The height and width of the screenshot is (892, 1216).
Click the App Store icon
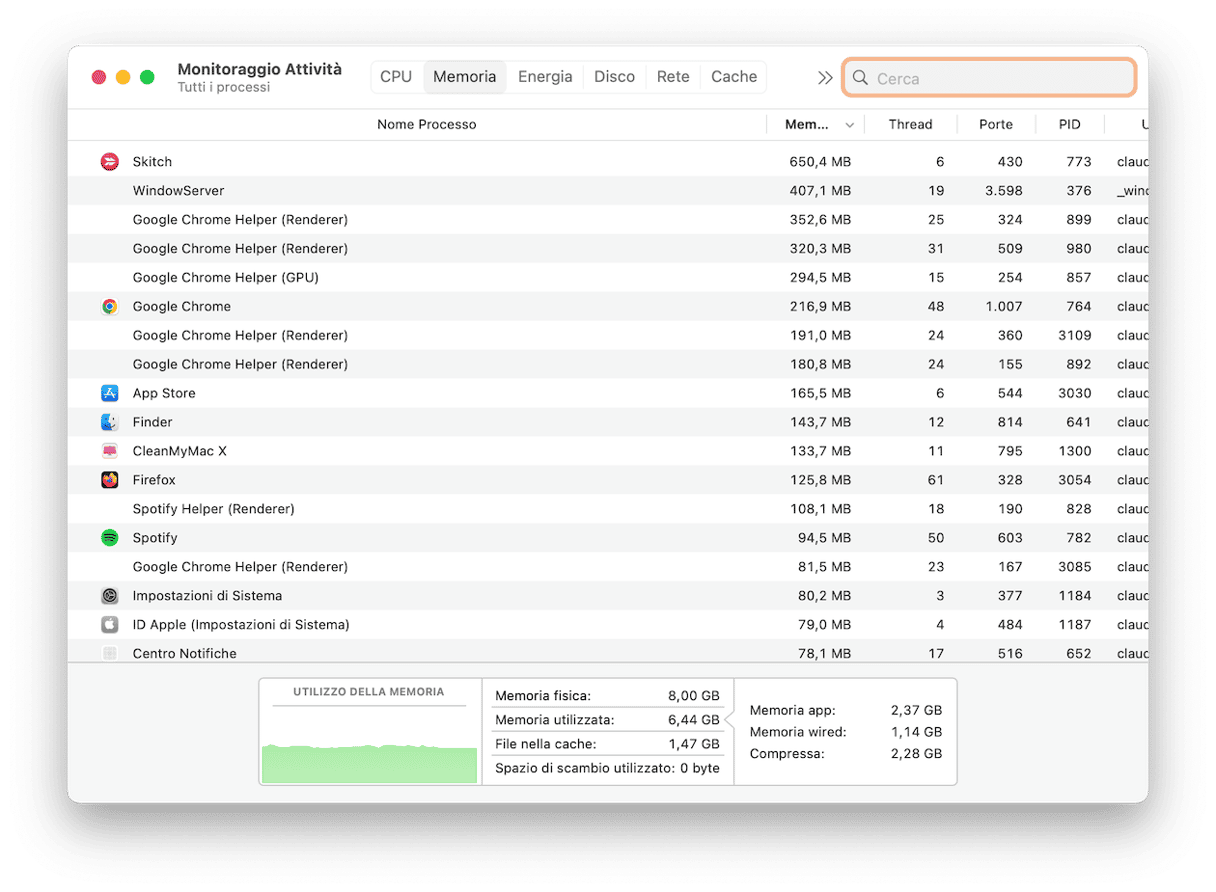[x=110, y=394]
